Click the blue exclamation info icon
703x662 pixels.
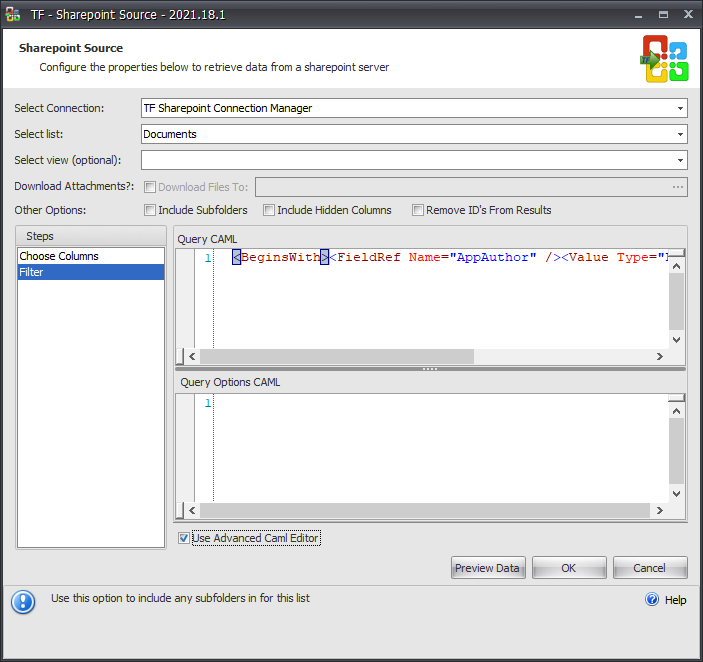tap(23, 602)
